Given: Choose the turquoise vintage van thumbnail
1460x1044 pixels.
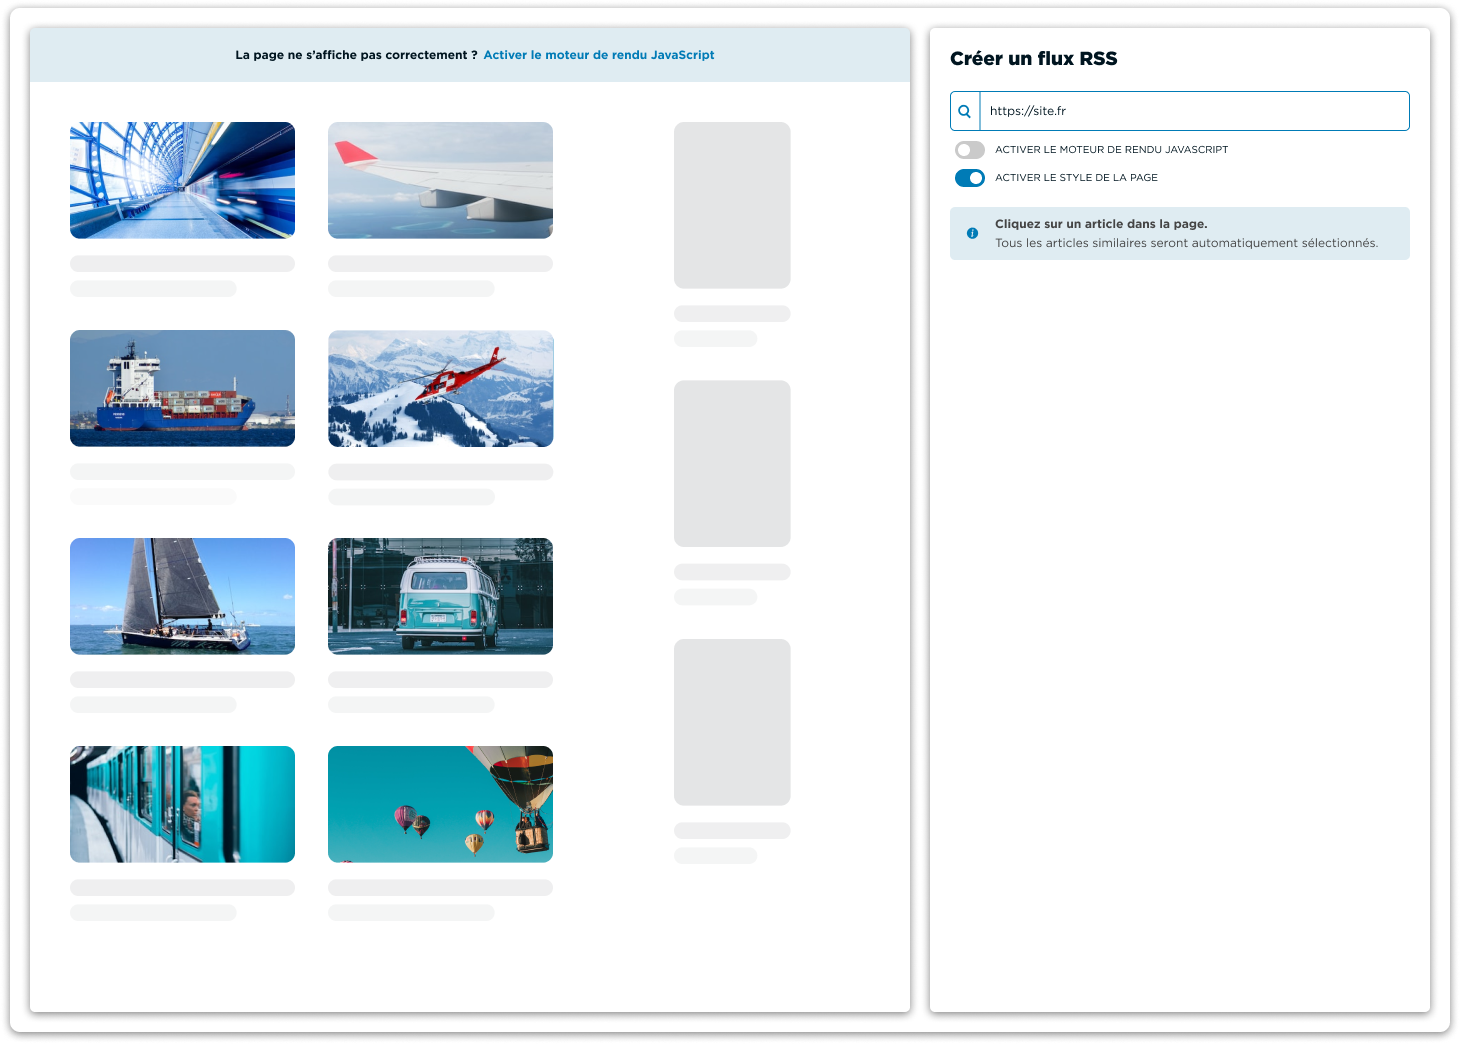Looking at the screenshot, I should point(440,596).
